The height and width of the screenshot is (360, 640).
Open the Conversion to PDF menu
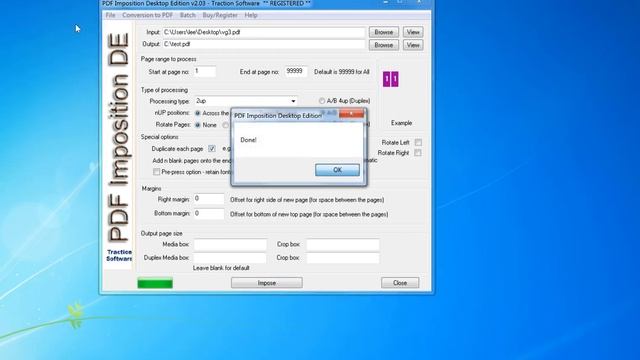pyautogui.click(x=147, y=15)
